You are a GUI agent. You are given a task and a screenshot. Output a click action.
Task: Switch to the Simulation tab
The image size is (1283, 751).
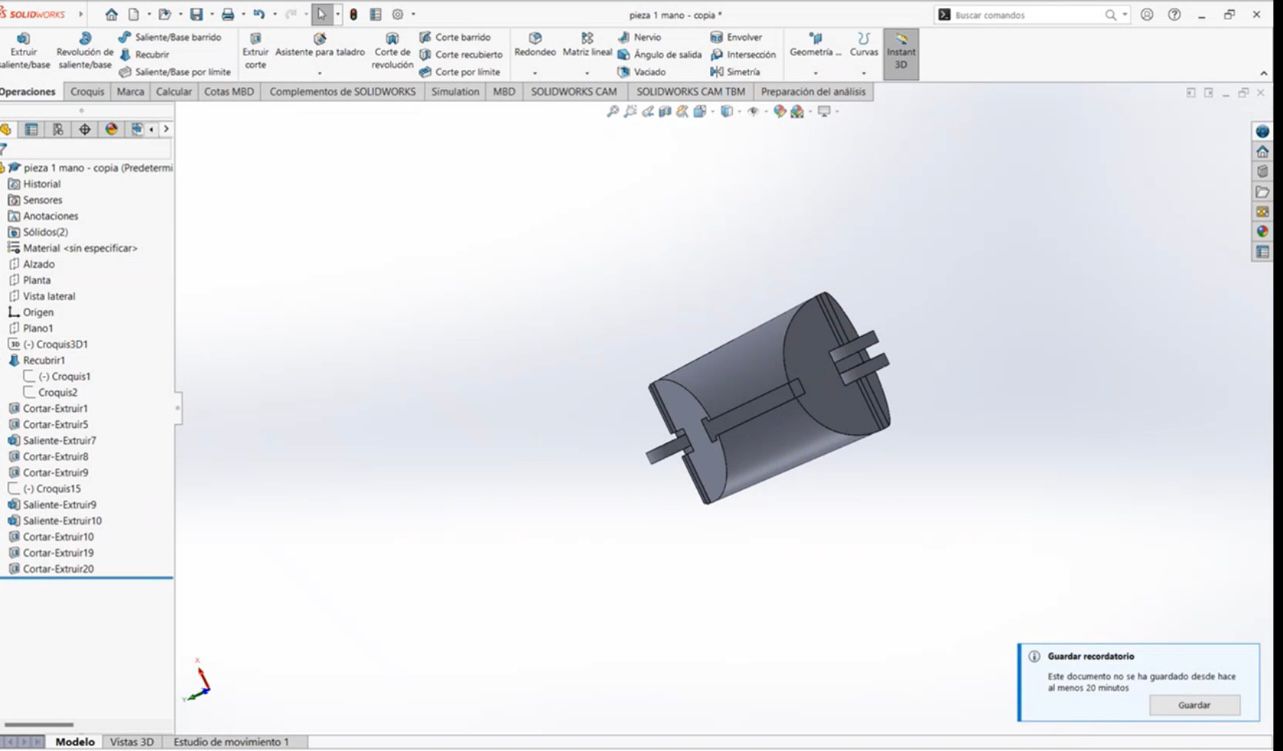(x=455, y=92)
